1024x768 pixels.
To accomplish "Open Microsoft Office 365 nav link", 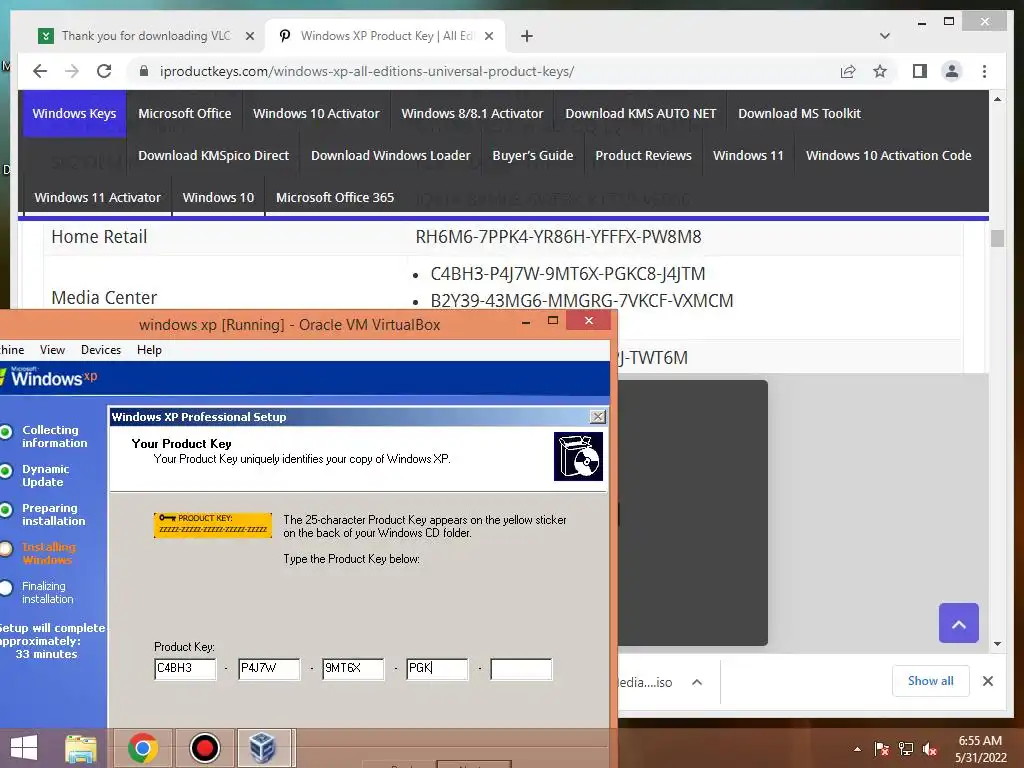I will 335,197.
